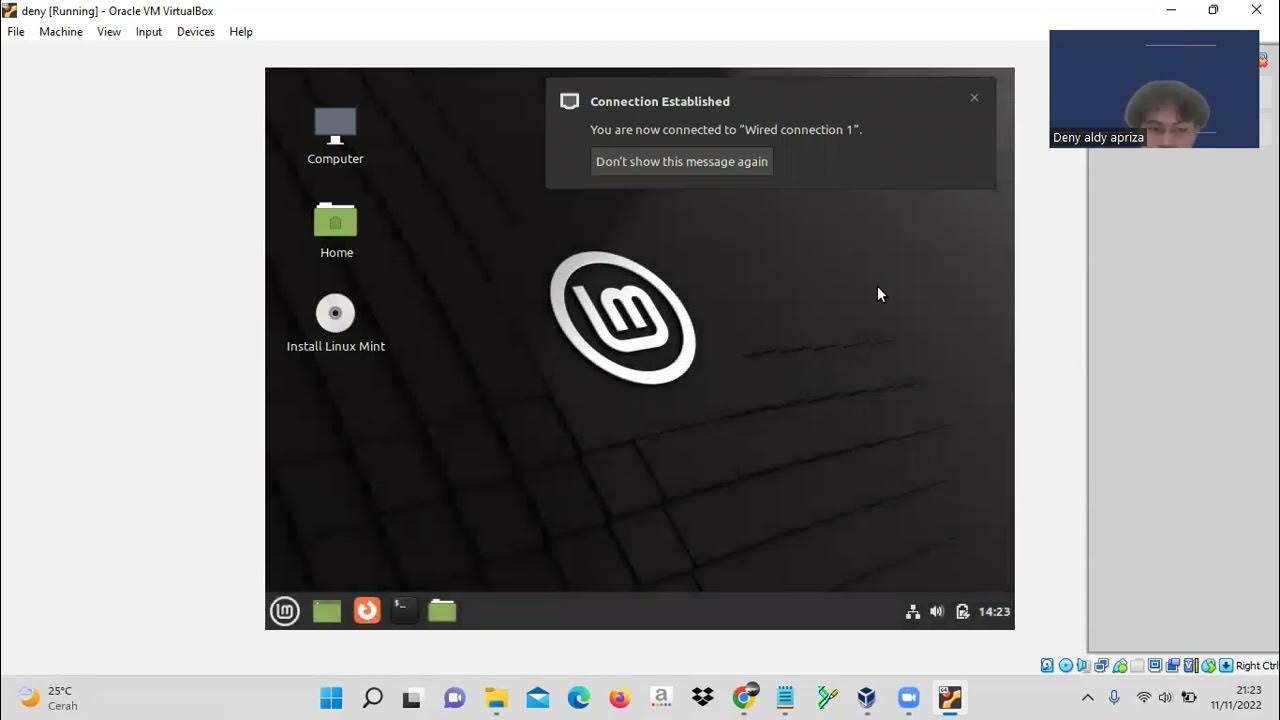Click the Right Ctrl host key label
The height and width of the screenshot is (720, 1280).
[x=1257, y=666]
